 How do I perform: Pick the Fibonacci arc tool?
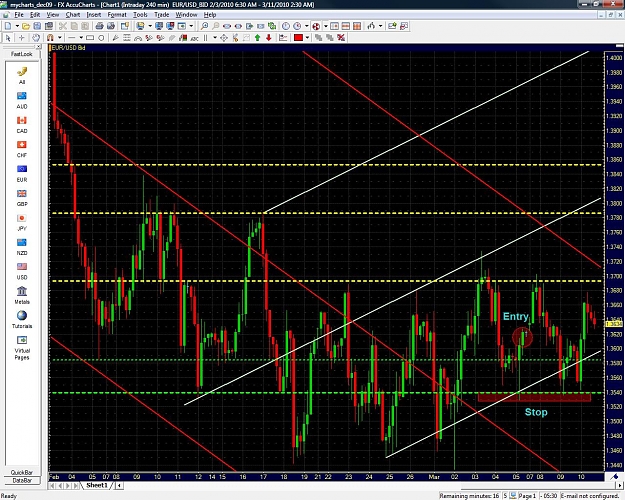(138, 38)
